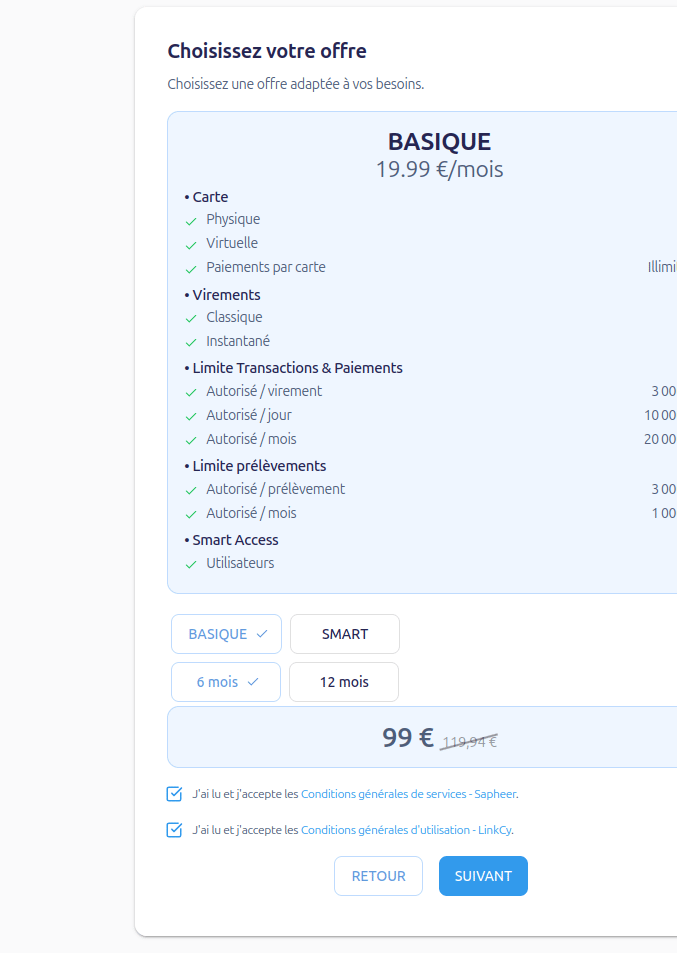Click the 'Choisissez votre offre' heading

(267, 51)
